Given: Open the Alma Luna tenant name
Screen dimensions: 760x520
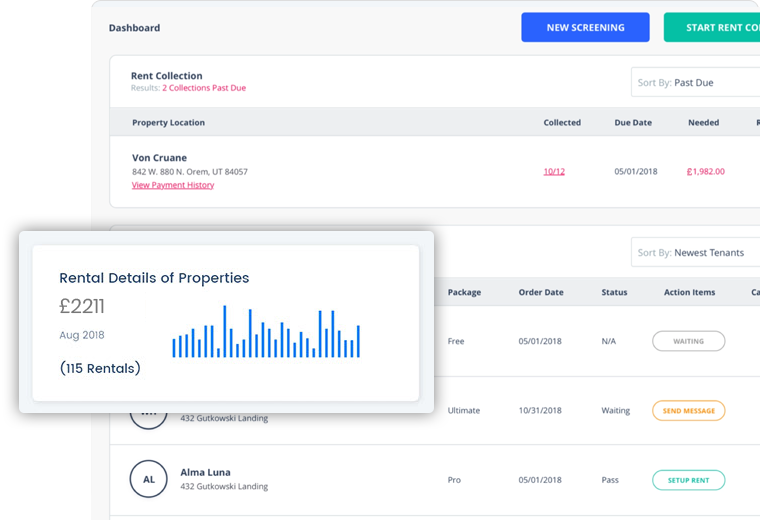Looking at the screenshot, I should (206, 472).
